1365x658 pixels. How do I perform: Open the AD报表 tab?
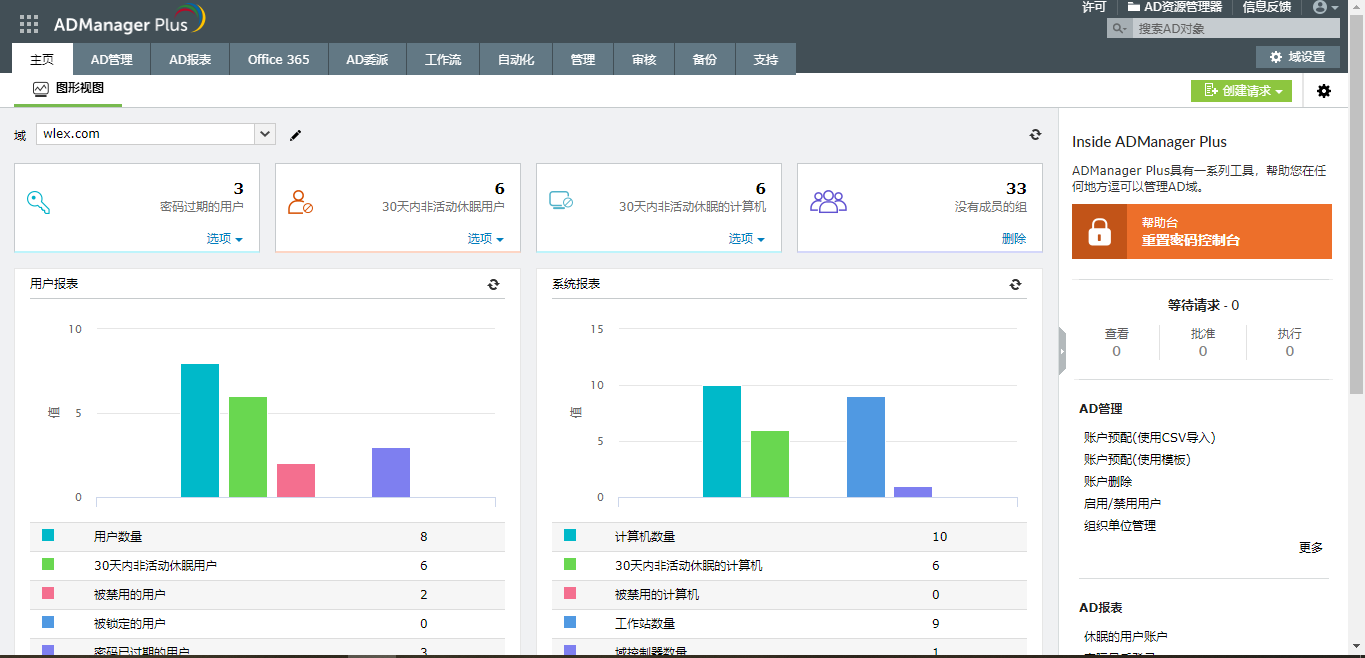point(190,59)
